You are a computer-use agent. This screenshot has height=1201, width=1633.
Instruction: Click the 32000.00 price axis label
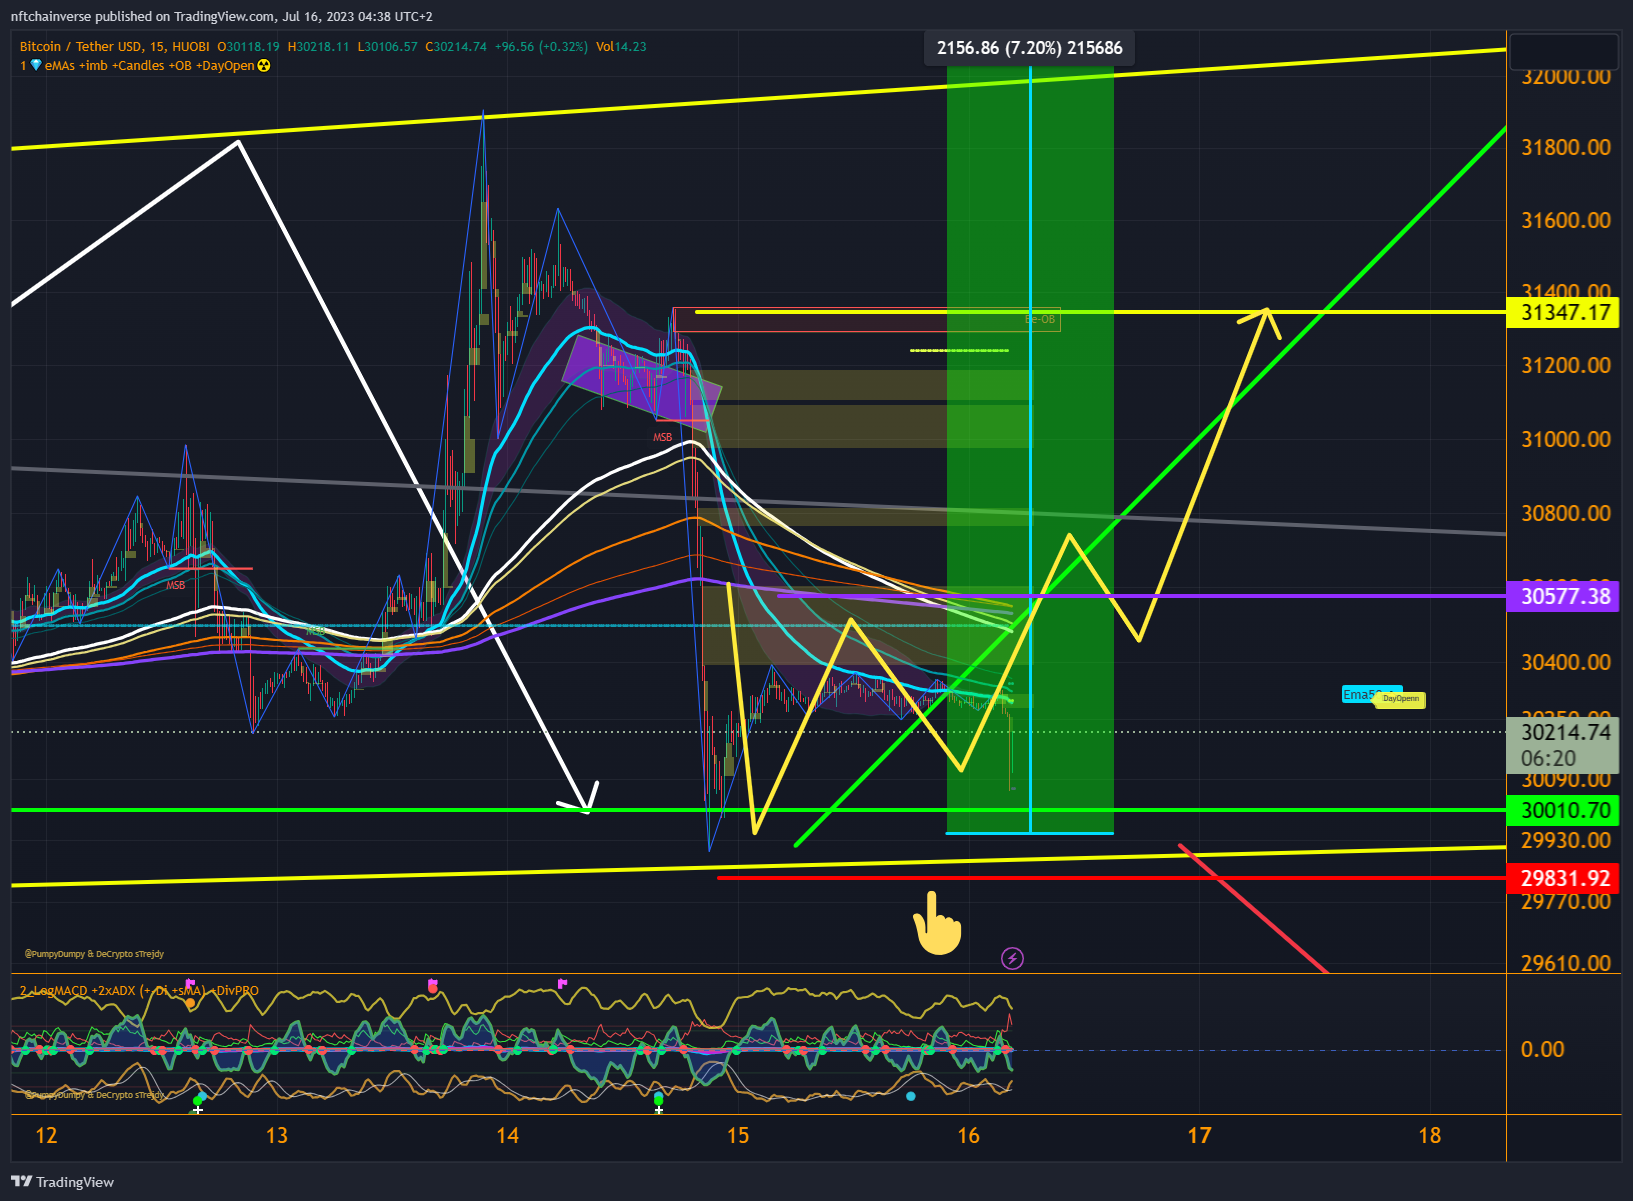tap(1566, 77)
